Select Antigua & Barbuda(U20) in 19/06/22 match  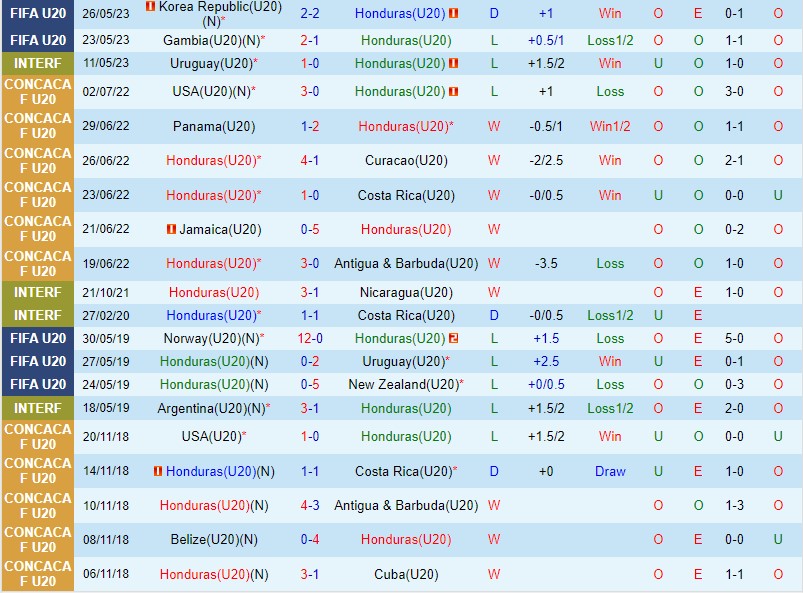(x=405, y=263)
